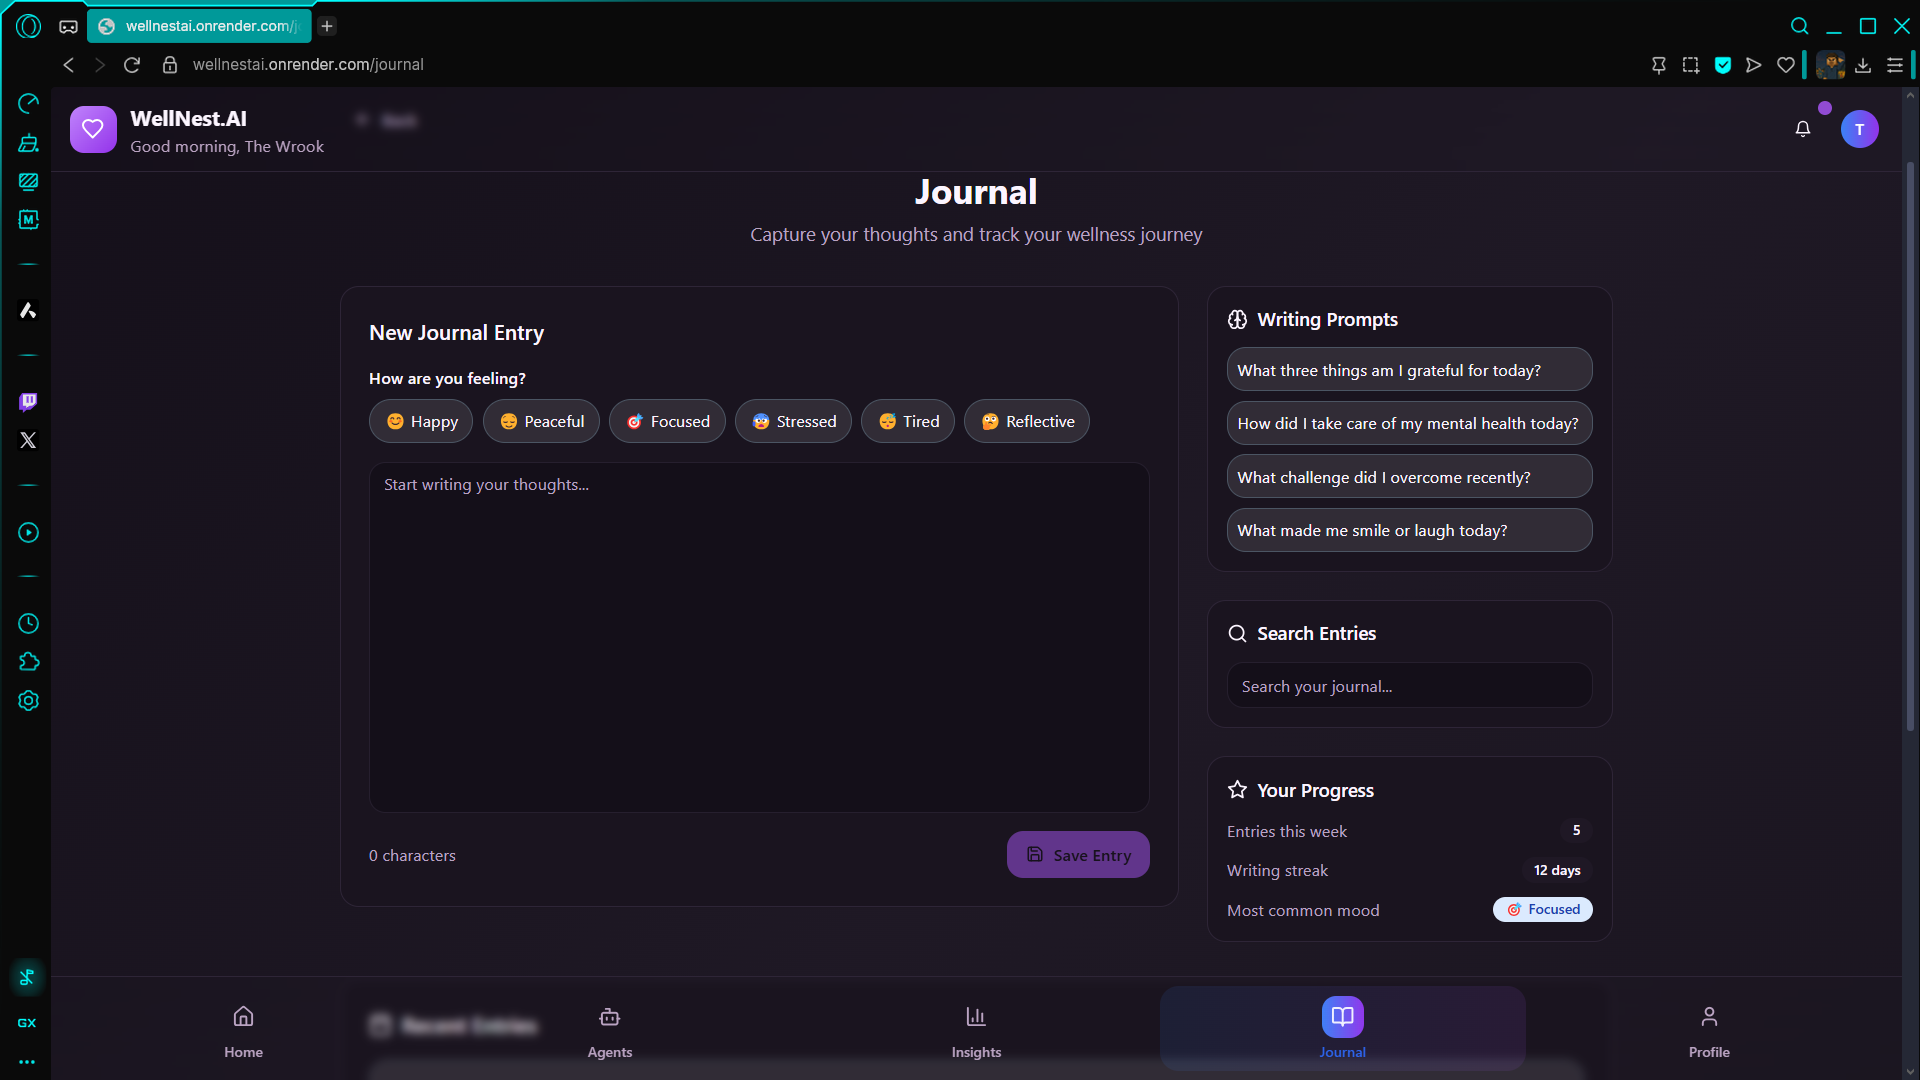Open Twitch in the browser sidebar
The width and height of the screenshot is (1920, 1080).
click(x=28, y=401)
